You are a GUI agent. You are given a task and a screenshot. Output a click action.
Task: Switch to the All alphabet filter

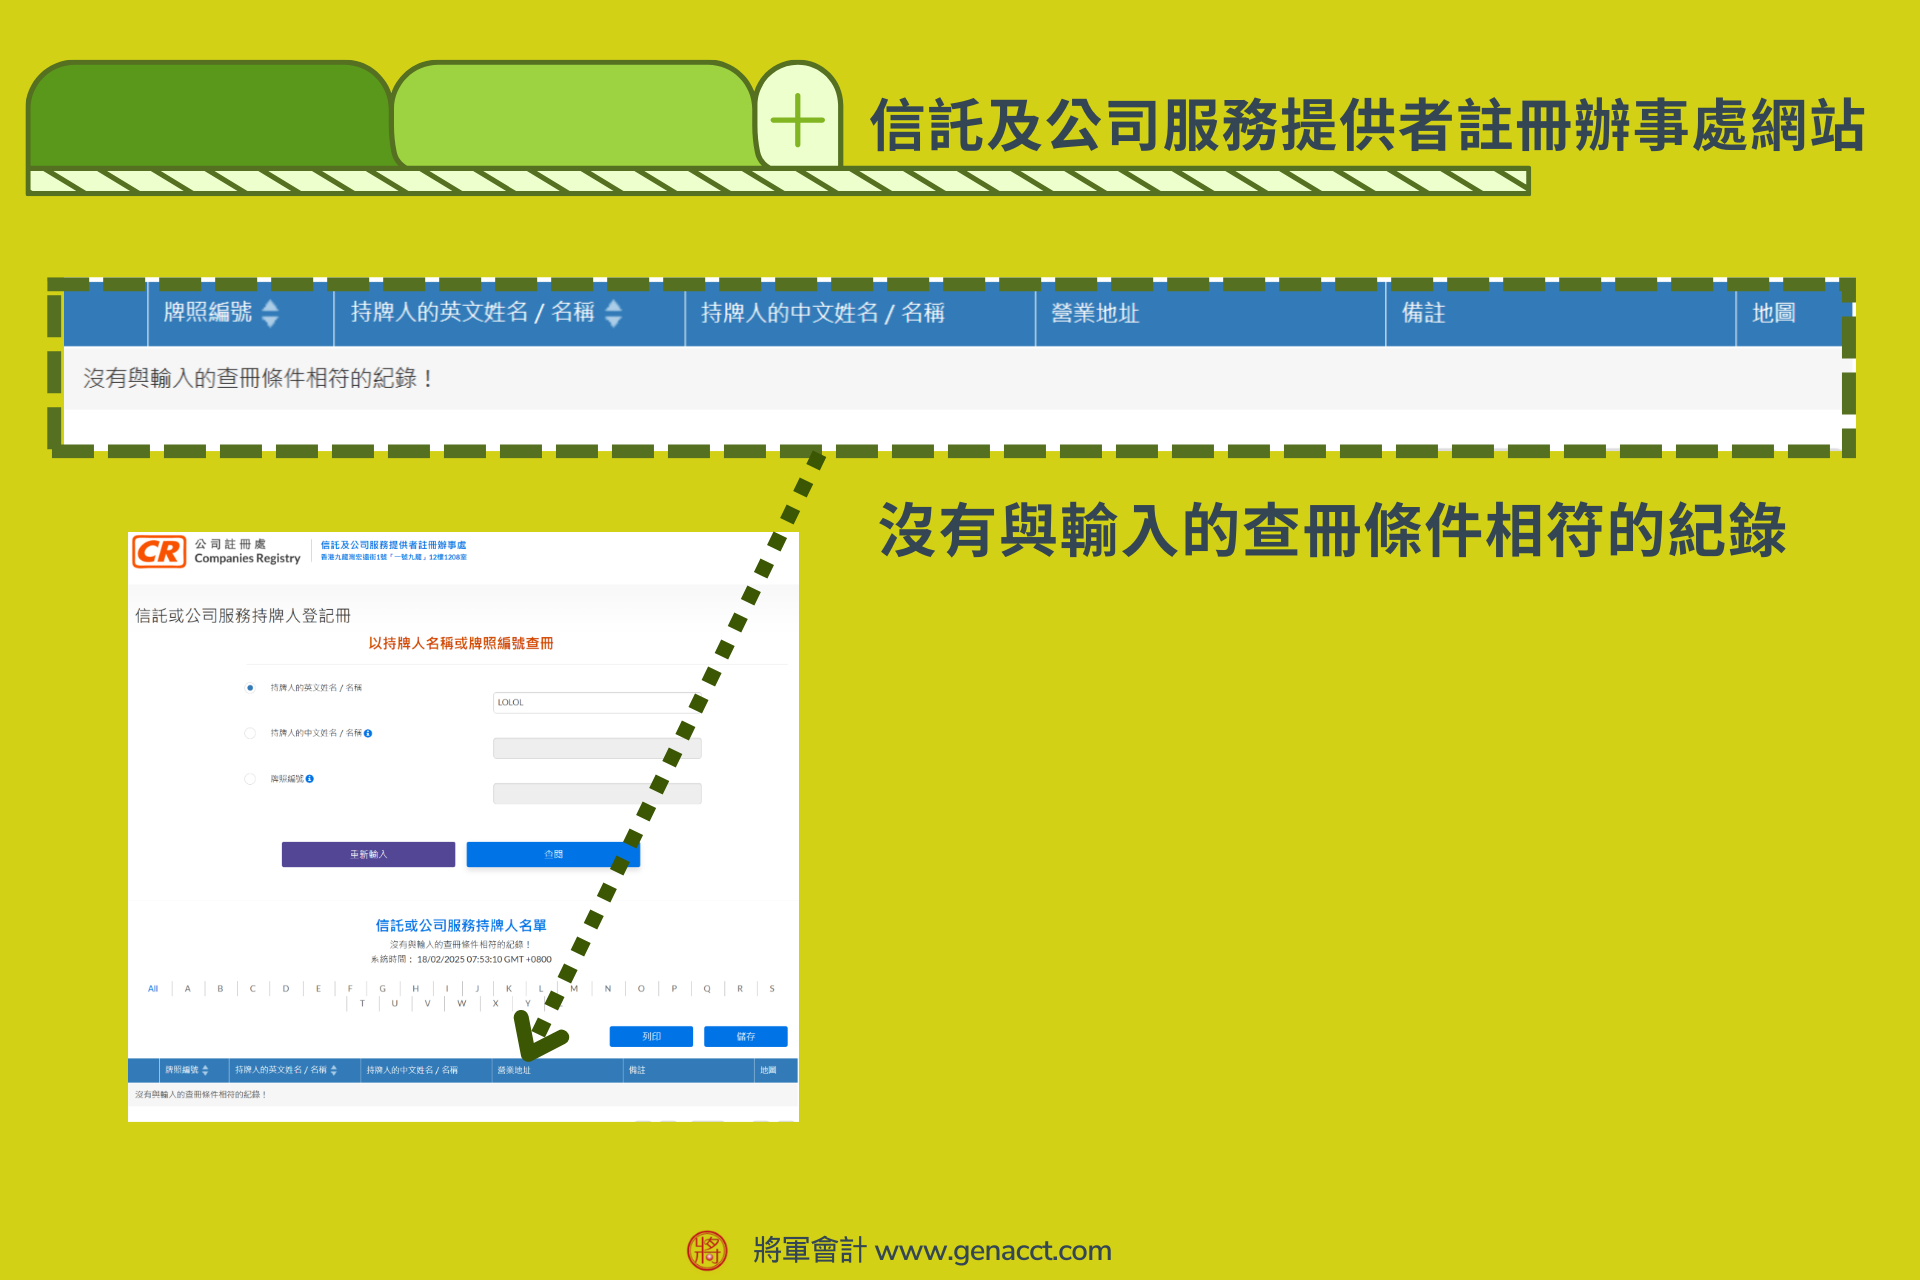(x=153, y=988)
